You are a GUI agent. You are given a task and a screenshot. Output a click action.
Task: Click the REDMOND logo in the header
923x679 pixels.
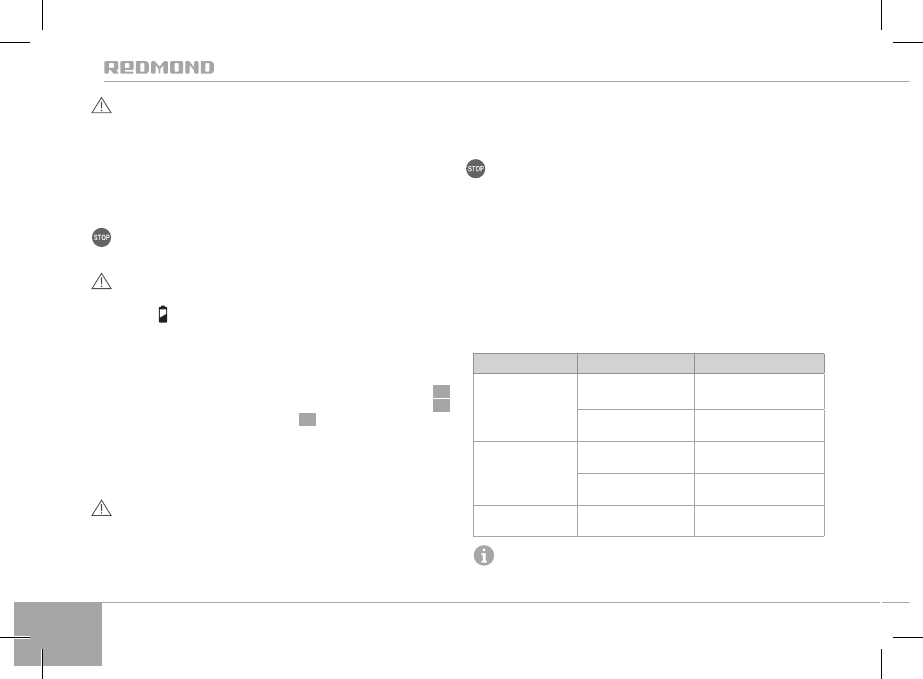click(159, 68)
